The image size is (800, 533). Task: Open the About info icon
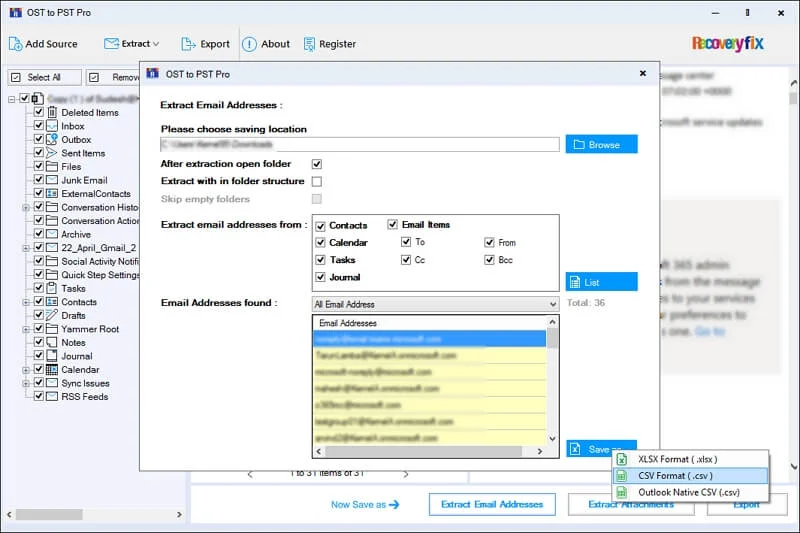249,44
